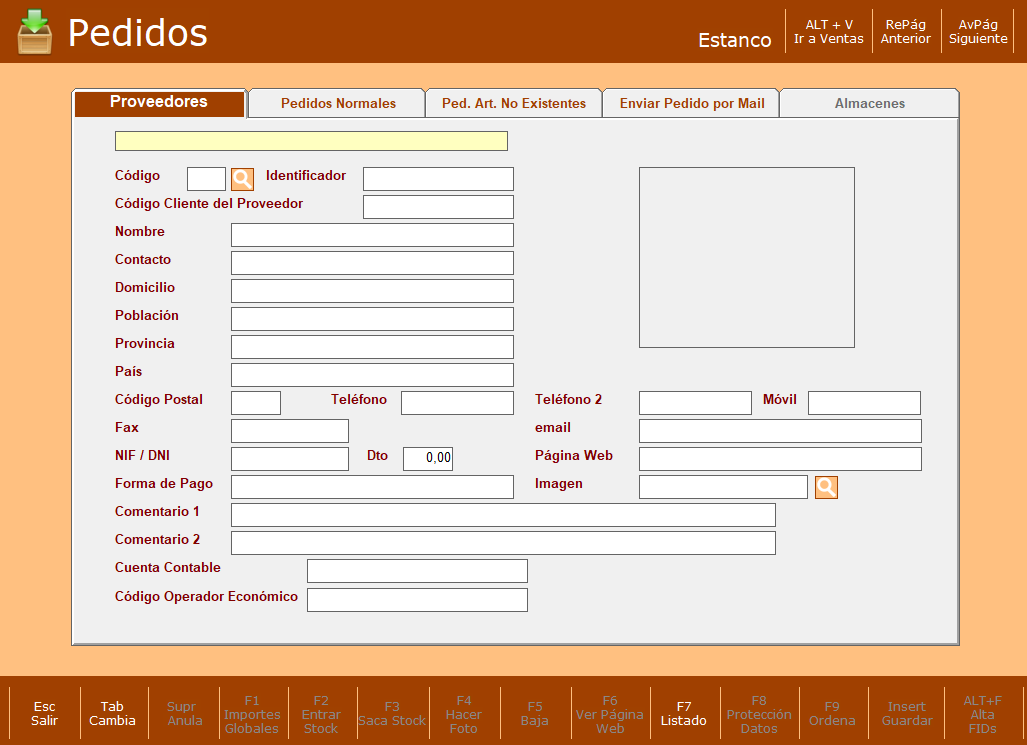
Task: Click the Tab Cambia button
Action: [x=113, y=714]
